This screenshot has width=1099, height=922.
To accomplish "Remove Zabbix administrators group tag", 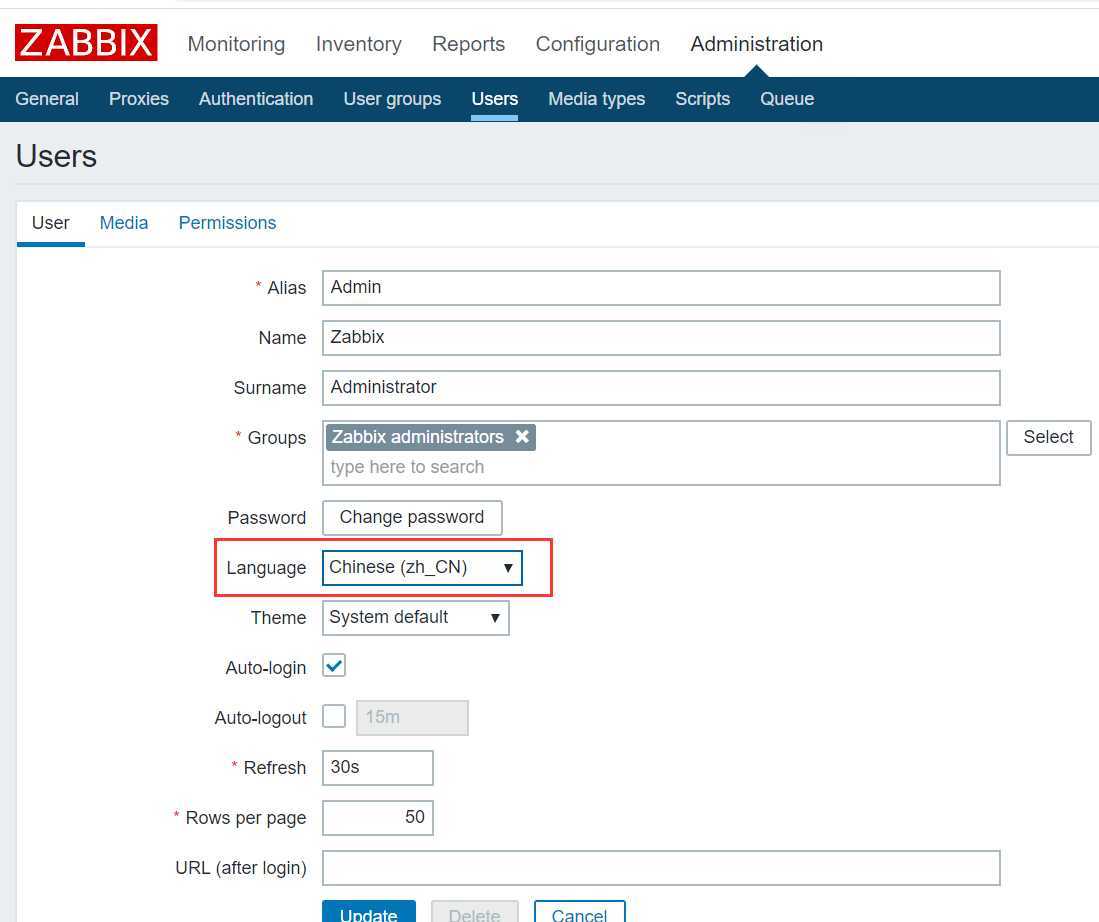I will tap(521, 437).
